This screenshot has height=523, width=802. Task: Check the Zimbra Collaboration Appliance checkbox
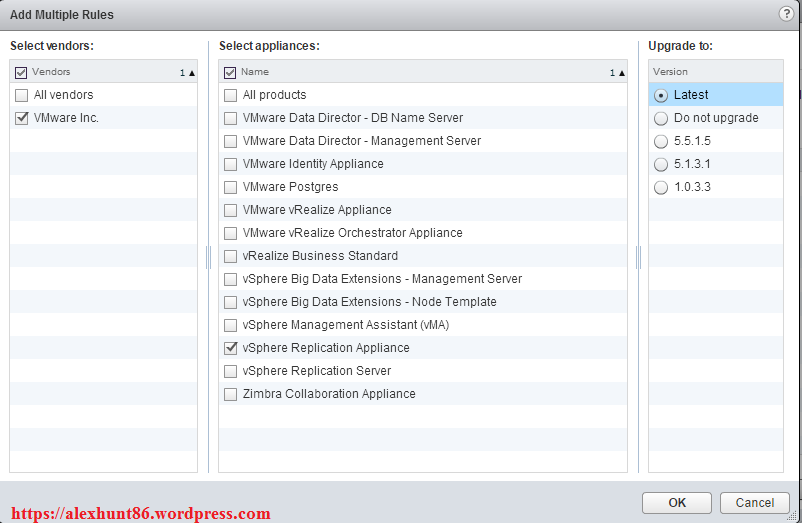pyautogui.click(x=231, y=394)
